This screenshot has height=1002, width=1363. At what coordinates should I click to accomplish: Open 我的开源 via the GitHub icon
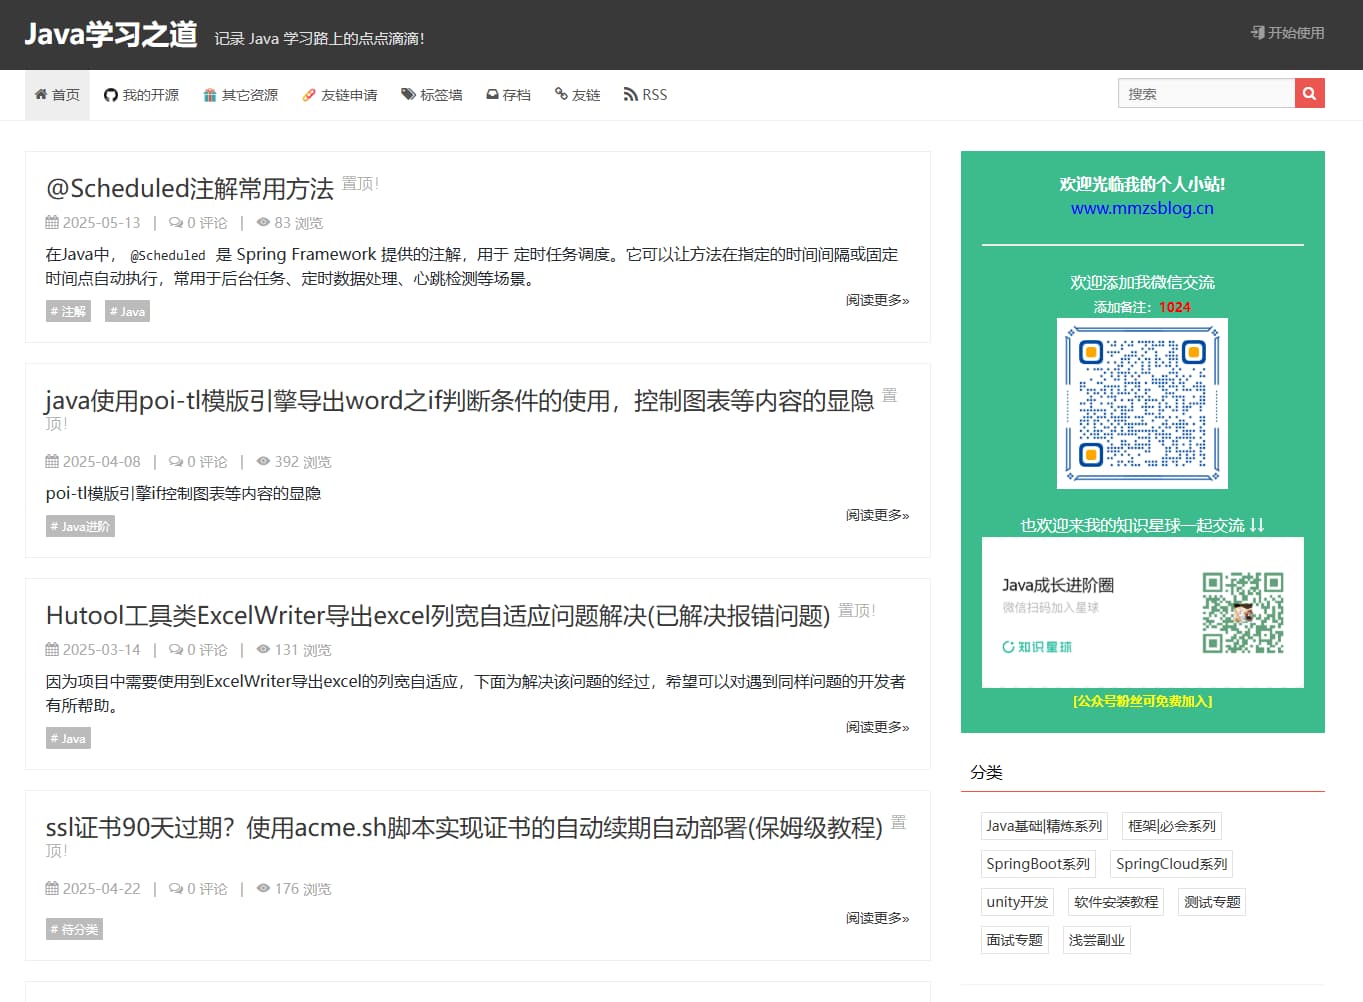point(110,94)
